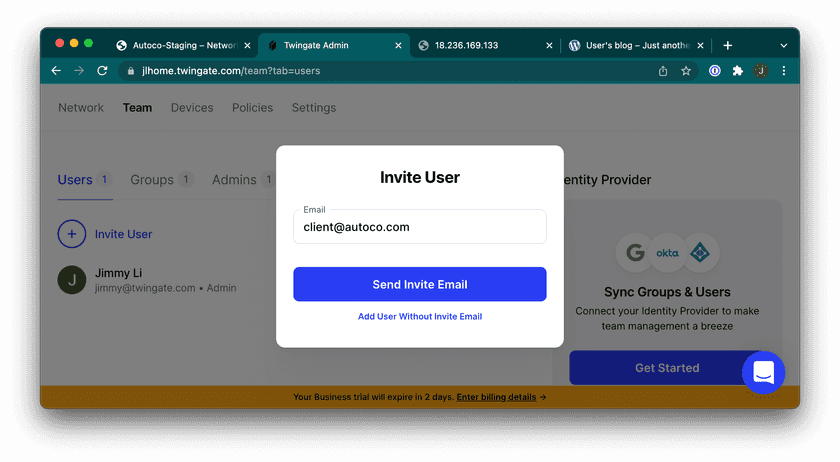Go to the Devices menu
Viewport: 840px width, 462px height.
pyautogui.click(x=192, y=108)
